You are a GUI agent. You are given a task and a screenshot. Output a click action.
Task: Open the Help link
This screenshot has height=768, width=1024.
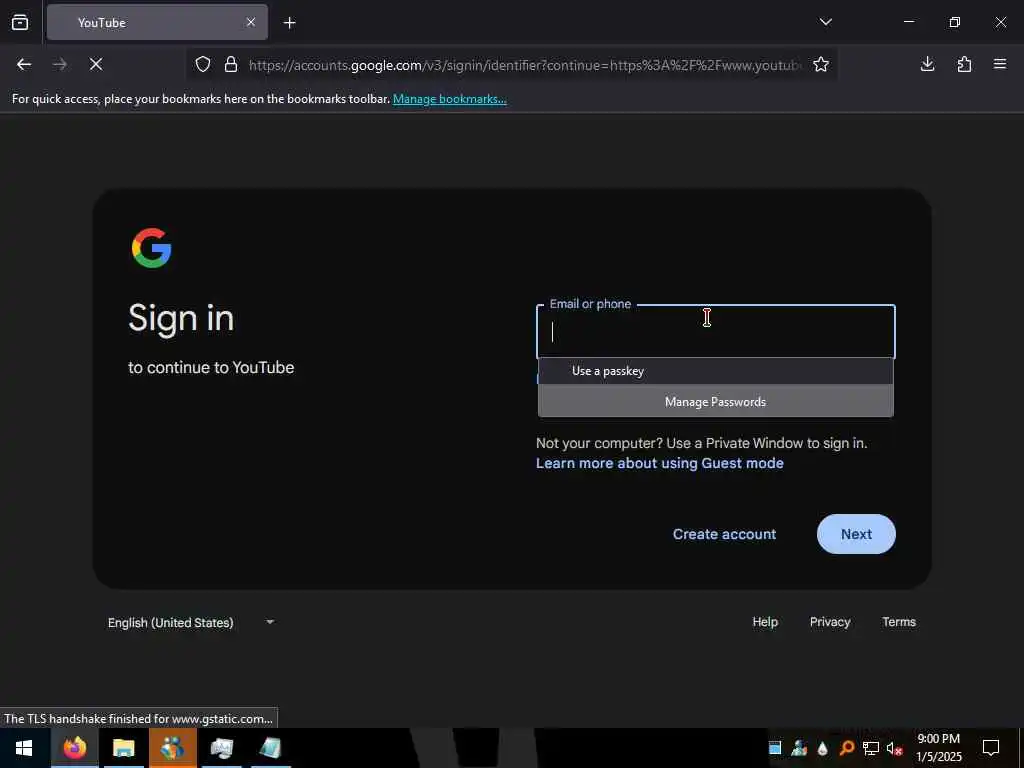click(765, 622)
